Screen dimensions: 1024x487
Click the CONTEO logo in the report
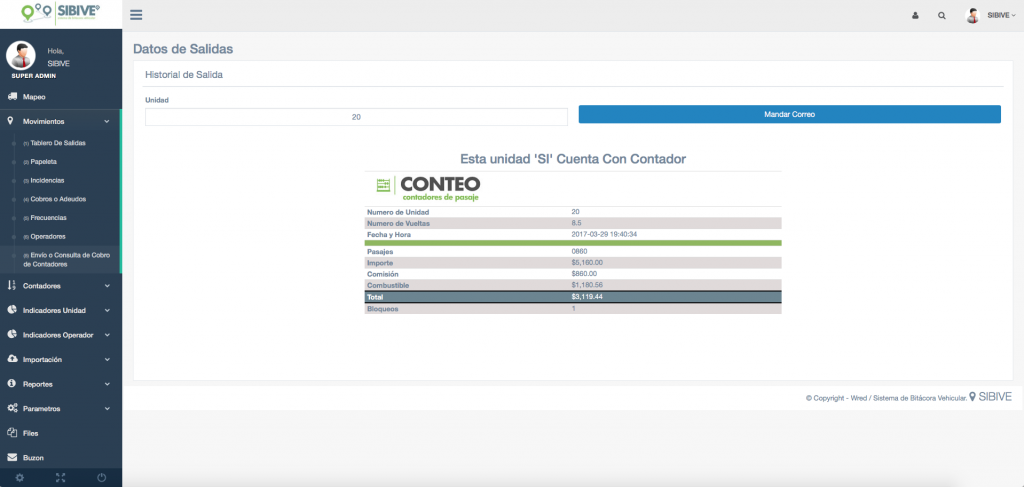(428, 187)
